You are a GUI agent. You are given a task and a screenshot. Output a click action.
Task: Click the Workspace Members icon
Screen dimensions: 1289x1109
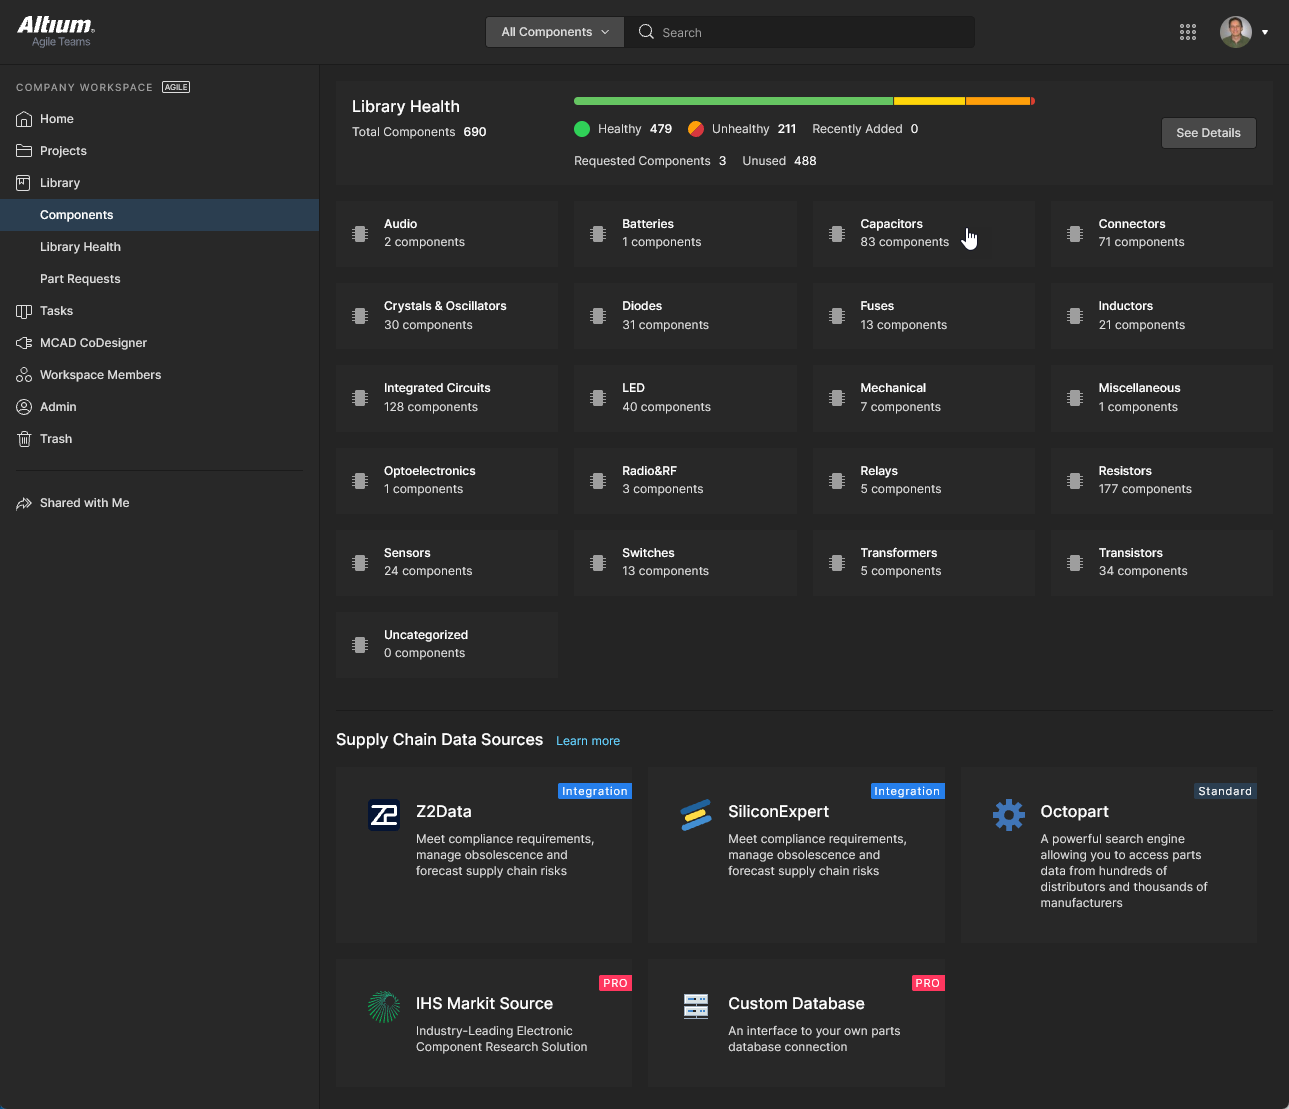24,375
